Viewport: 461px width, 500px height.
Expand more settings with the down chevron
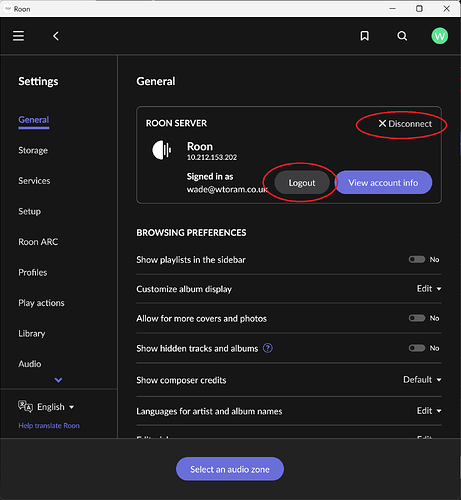point(58,380)
